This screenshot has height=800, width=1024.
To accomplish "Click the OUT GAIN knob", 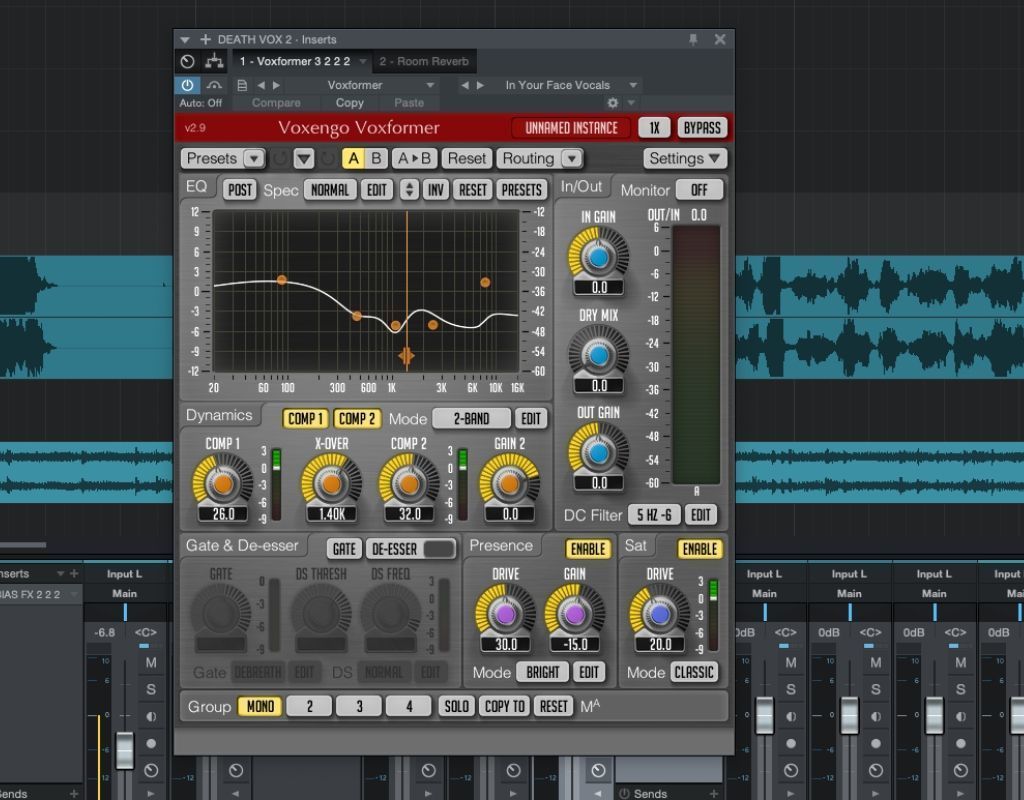I will pos(598,453).
